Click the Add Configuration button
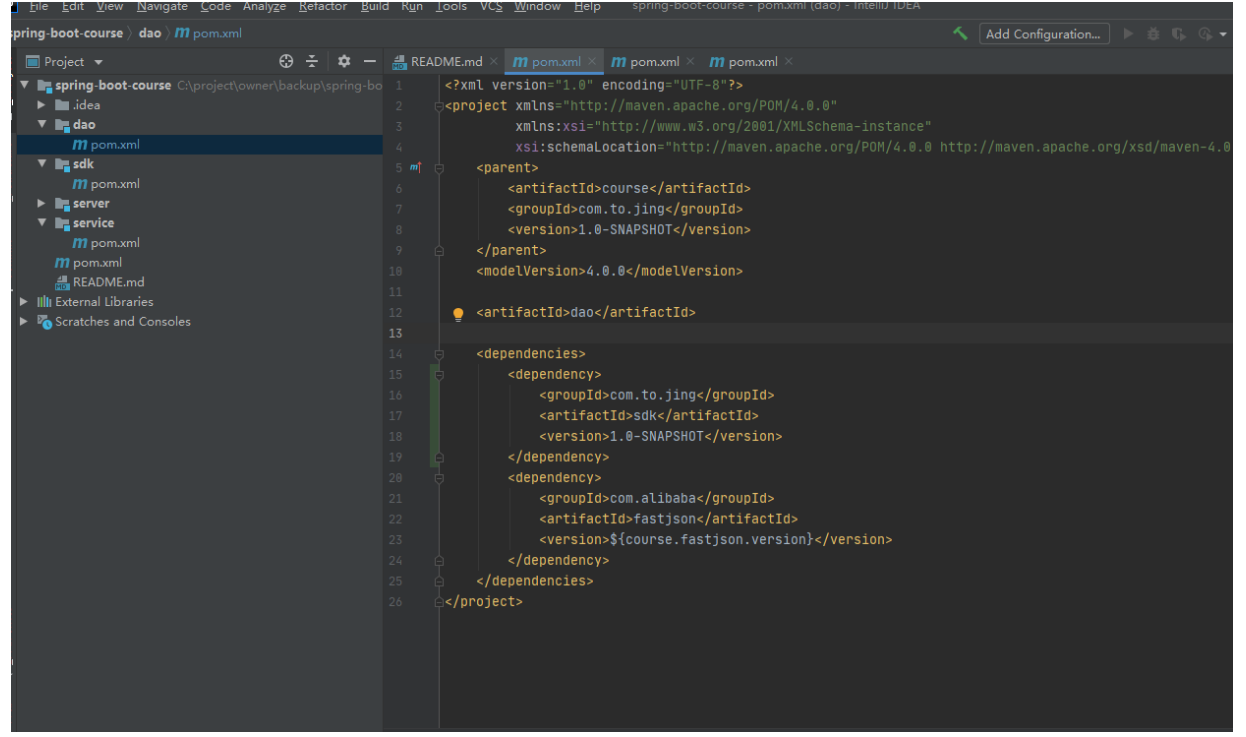The width and height of the screenshot is (1246, 737). [x=1044, y=33]
